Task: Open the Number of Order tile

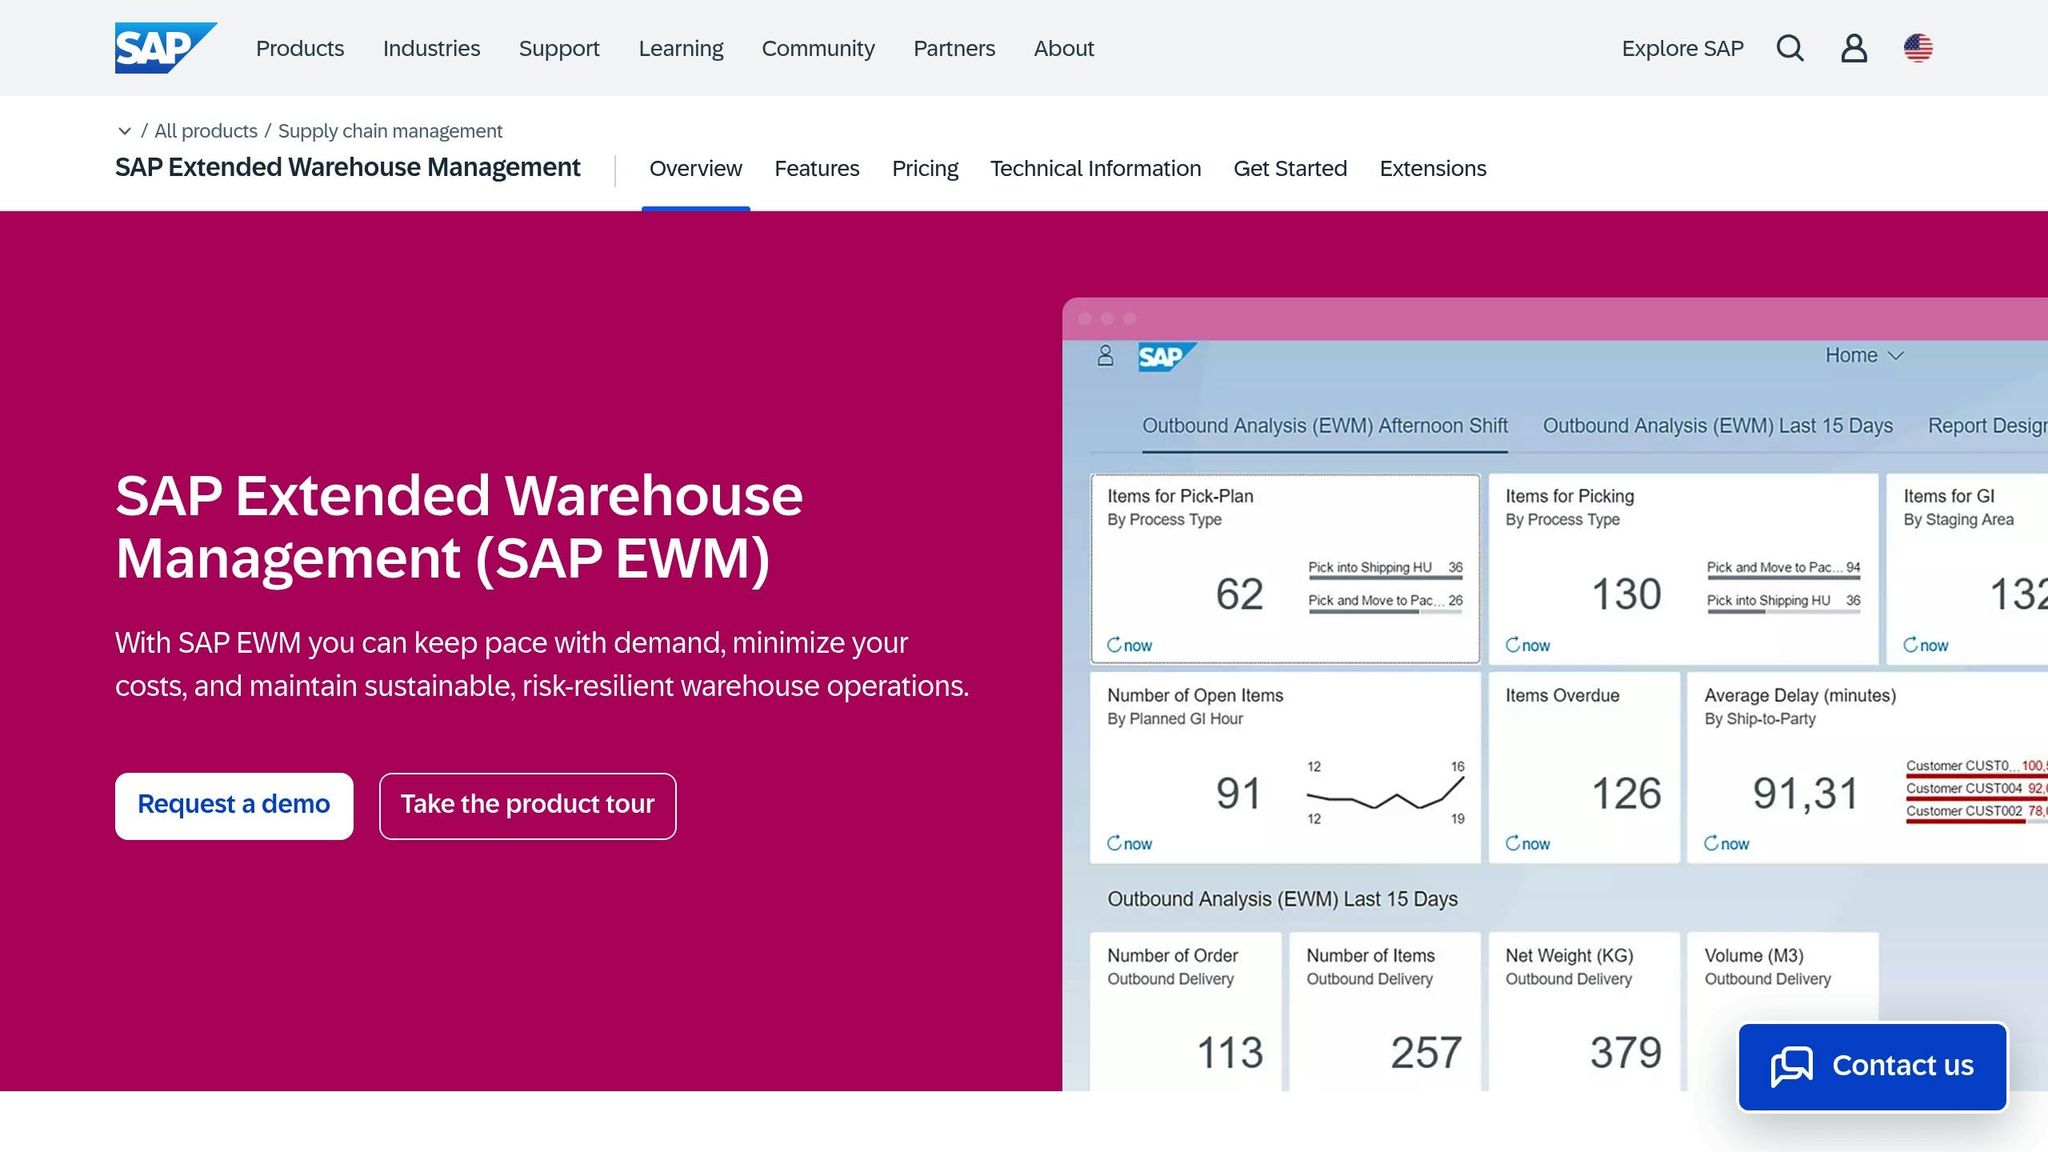Action: click(x=1185, y=1011)
